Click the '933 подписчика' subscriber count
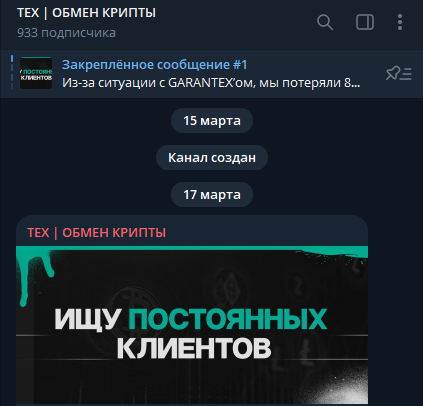Screen dimensions: 423x406 click(66, 33)
